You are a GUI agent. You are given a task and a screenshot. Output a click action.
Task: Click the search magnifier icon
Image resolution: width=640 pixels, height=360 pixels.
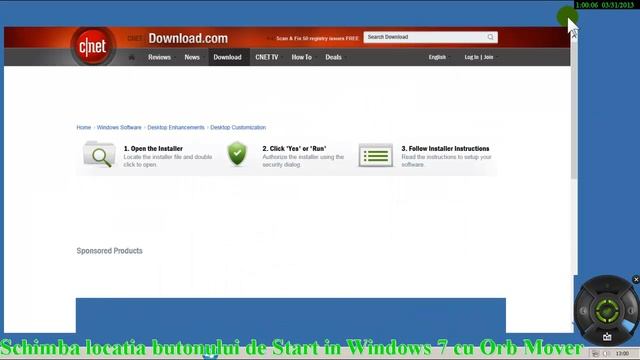pyautogui.click(x=490, y=37)
